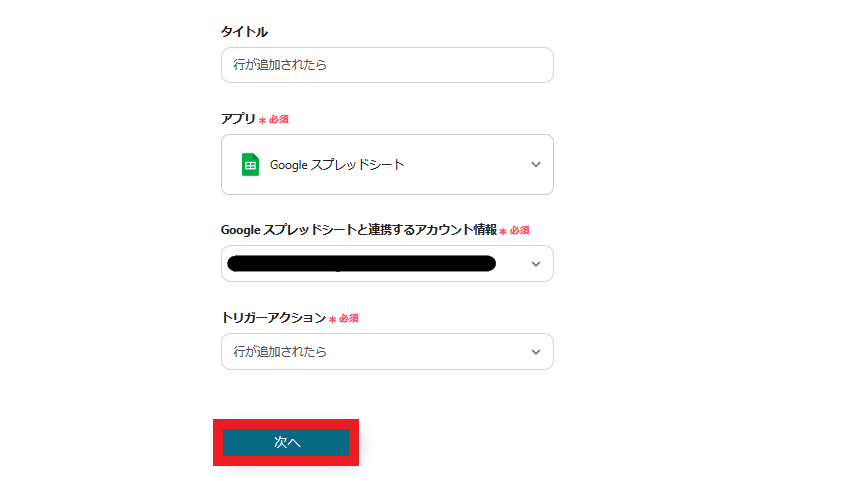Click the Google スプレッドシートと連携するアカウント情報 label

(359, 230)
